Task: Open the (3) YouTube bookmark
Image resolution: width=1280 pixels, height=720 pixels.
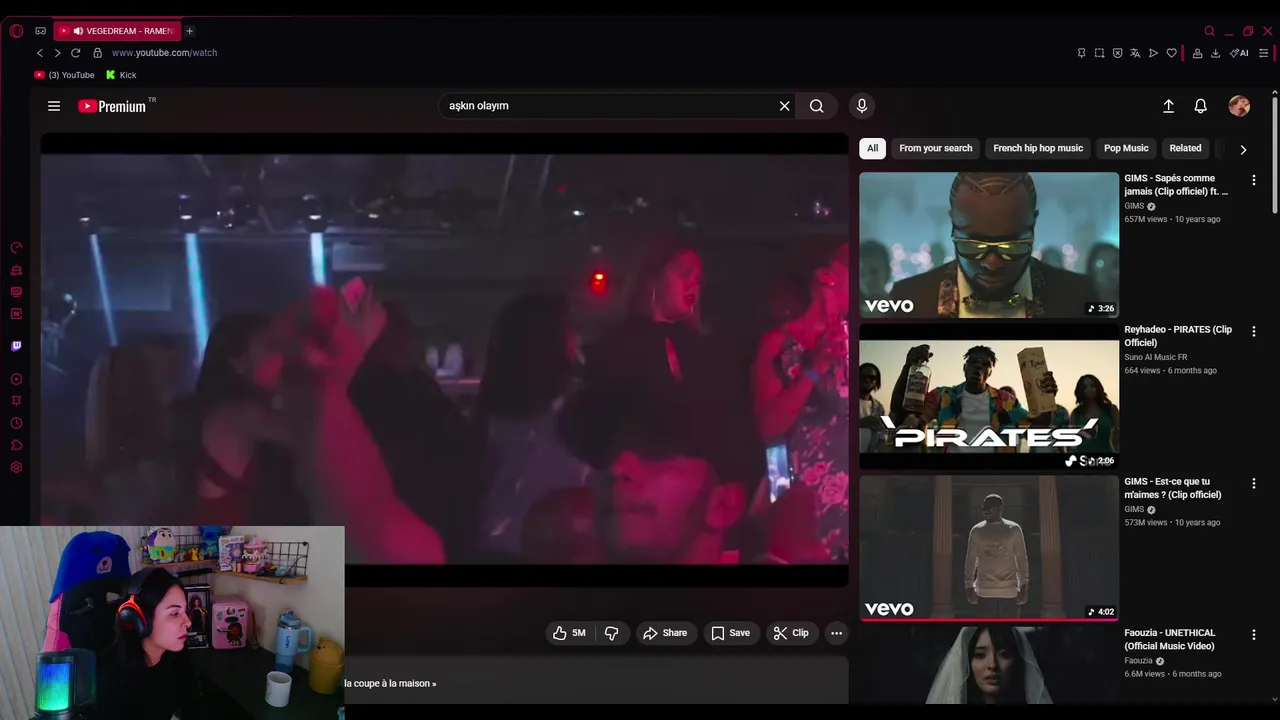Action: click(64, 75)
